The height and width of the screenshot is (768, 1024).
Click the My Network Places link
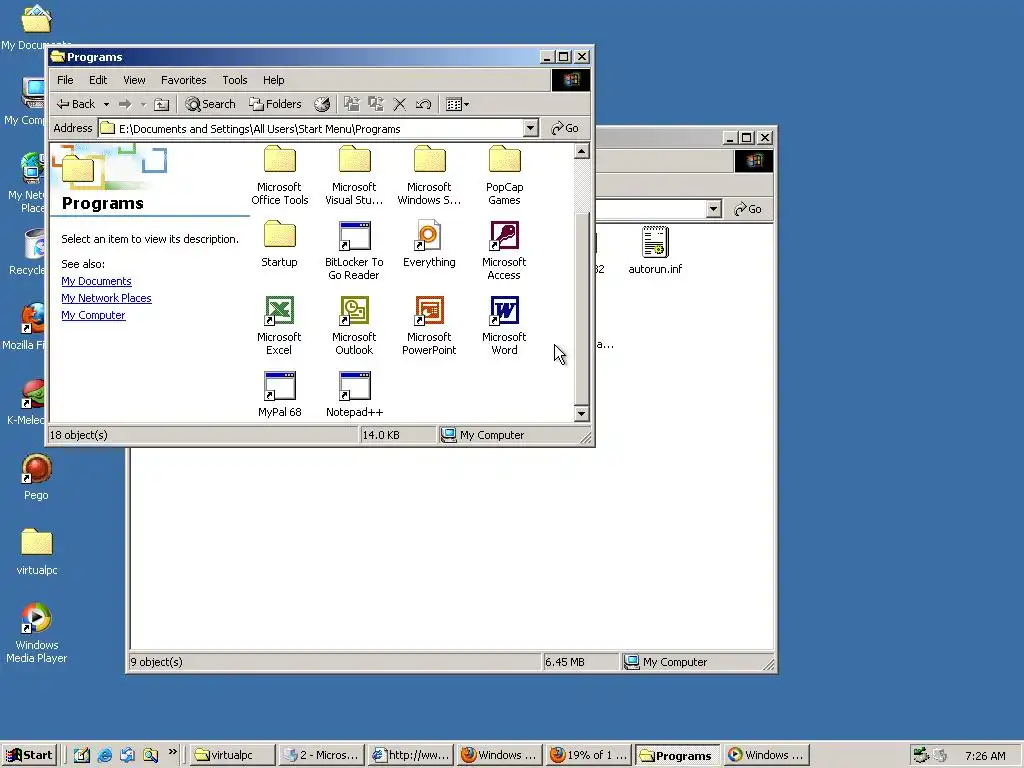click(x=106, y=298)
